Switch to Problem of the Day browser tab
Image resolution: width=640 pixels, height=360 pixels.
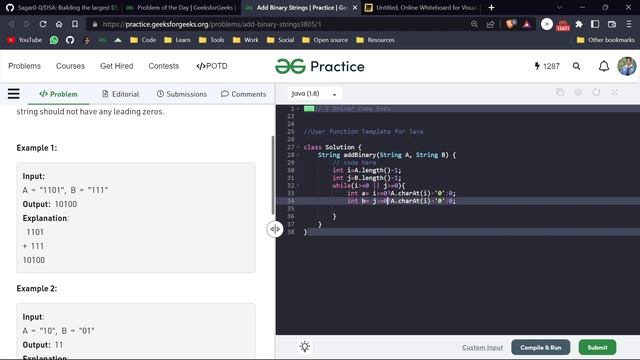pyautogui.click(x=182, y=7)
